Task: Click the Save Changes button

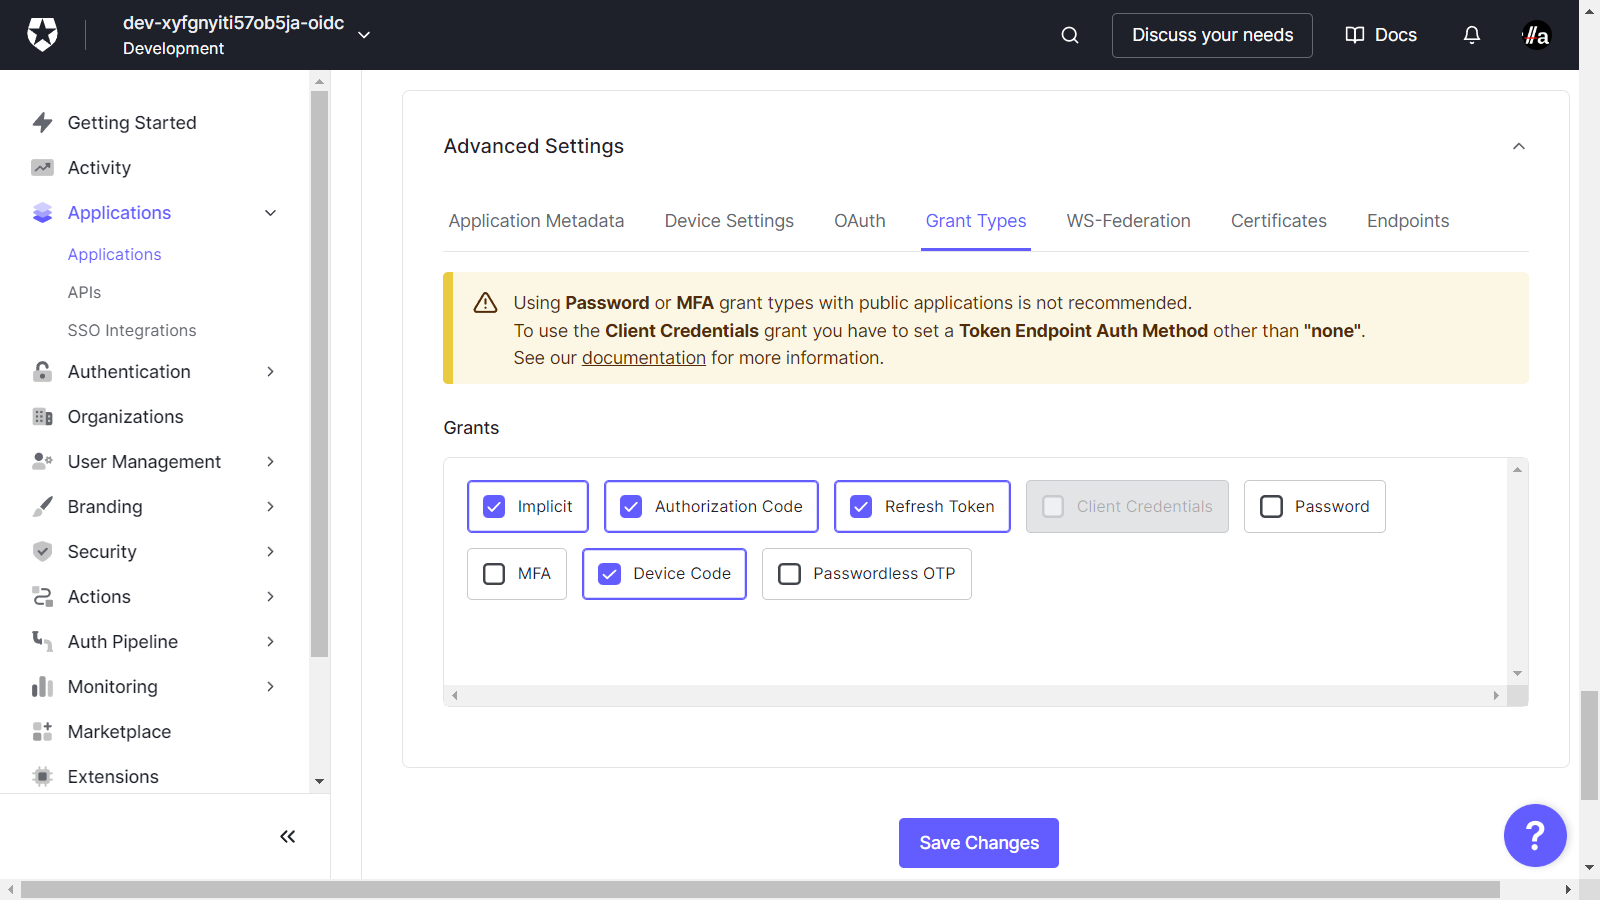Action: click(978, 843)
